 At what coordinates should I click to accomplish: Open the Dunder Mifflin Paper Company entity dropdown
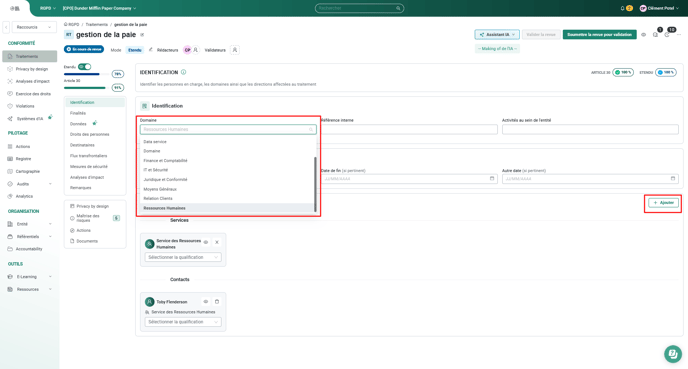(99, 8)
